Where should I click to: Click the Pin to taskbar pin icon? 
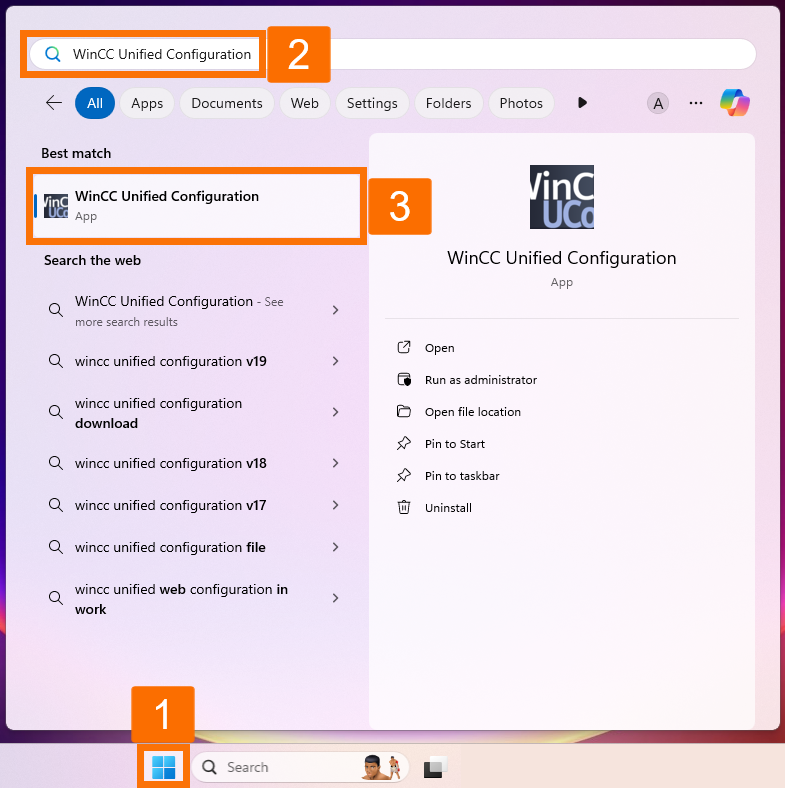404,475
